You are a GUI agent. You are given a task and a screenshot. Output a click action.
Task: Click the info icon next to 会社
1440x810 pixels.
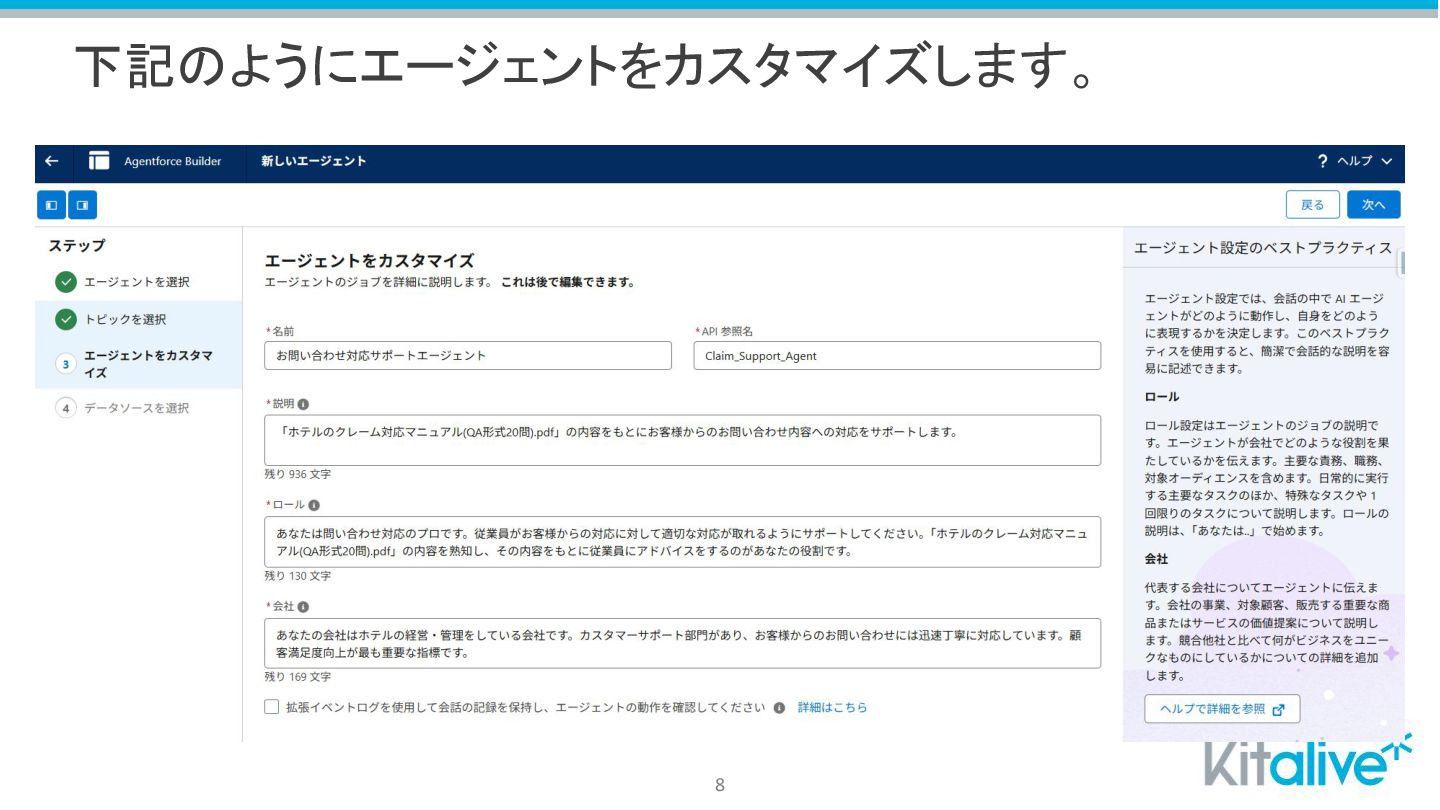[303, 607]
